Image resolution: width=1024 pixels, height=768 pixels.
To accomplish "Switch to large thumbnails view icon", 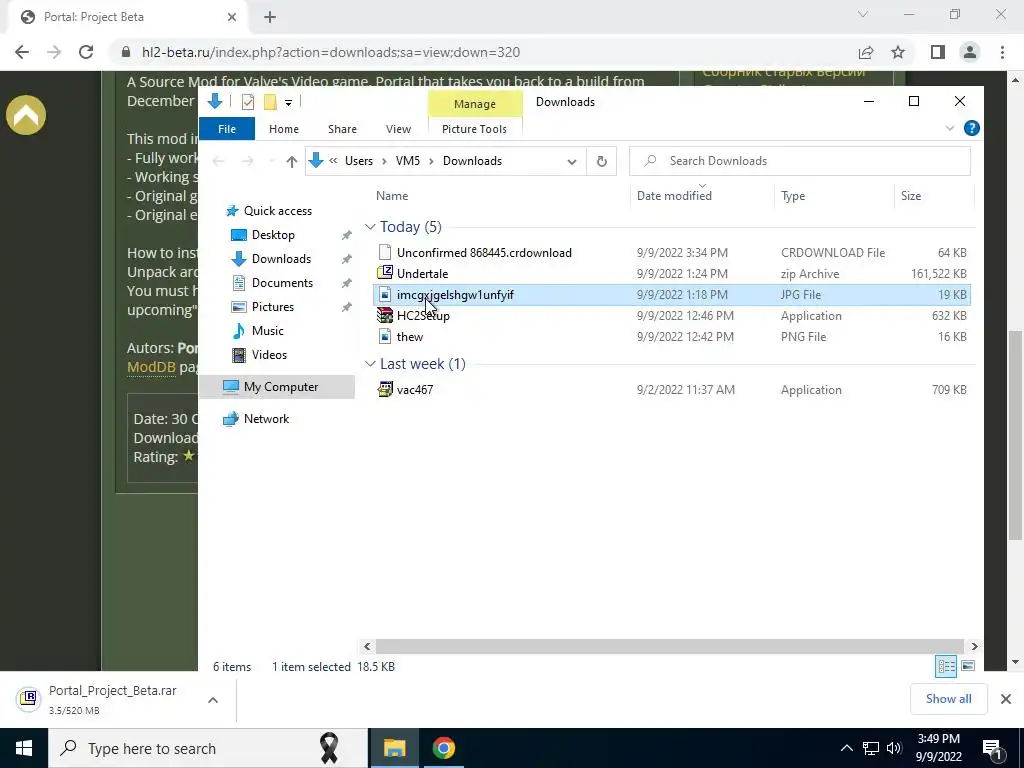I will (968, 666).
